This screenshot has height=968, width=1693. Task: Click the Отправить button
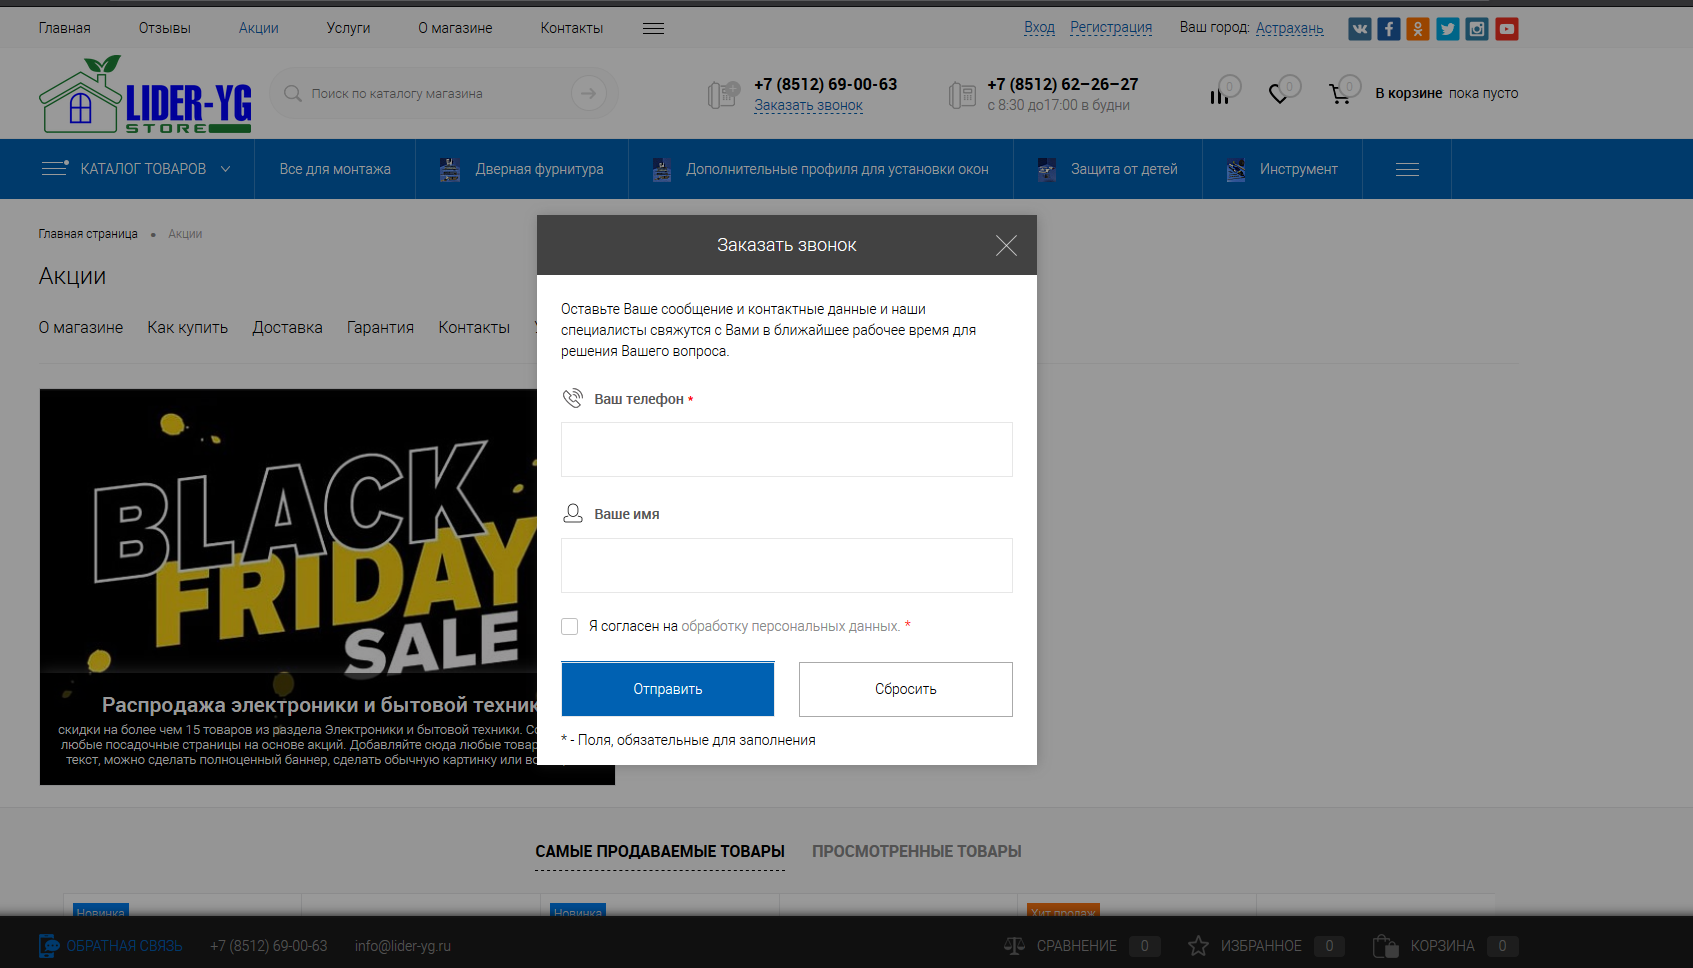point(668,689)
